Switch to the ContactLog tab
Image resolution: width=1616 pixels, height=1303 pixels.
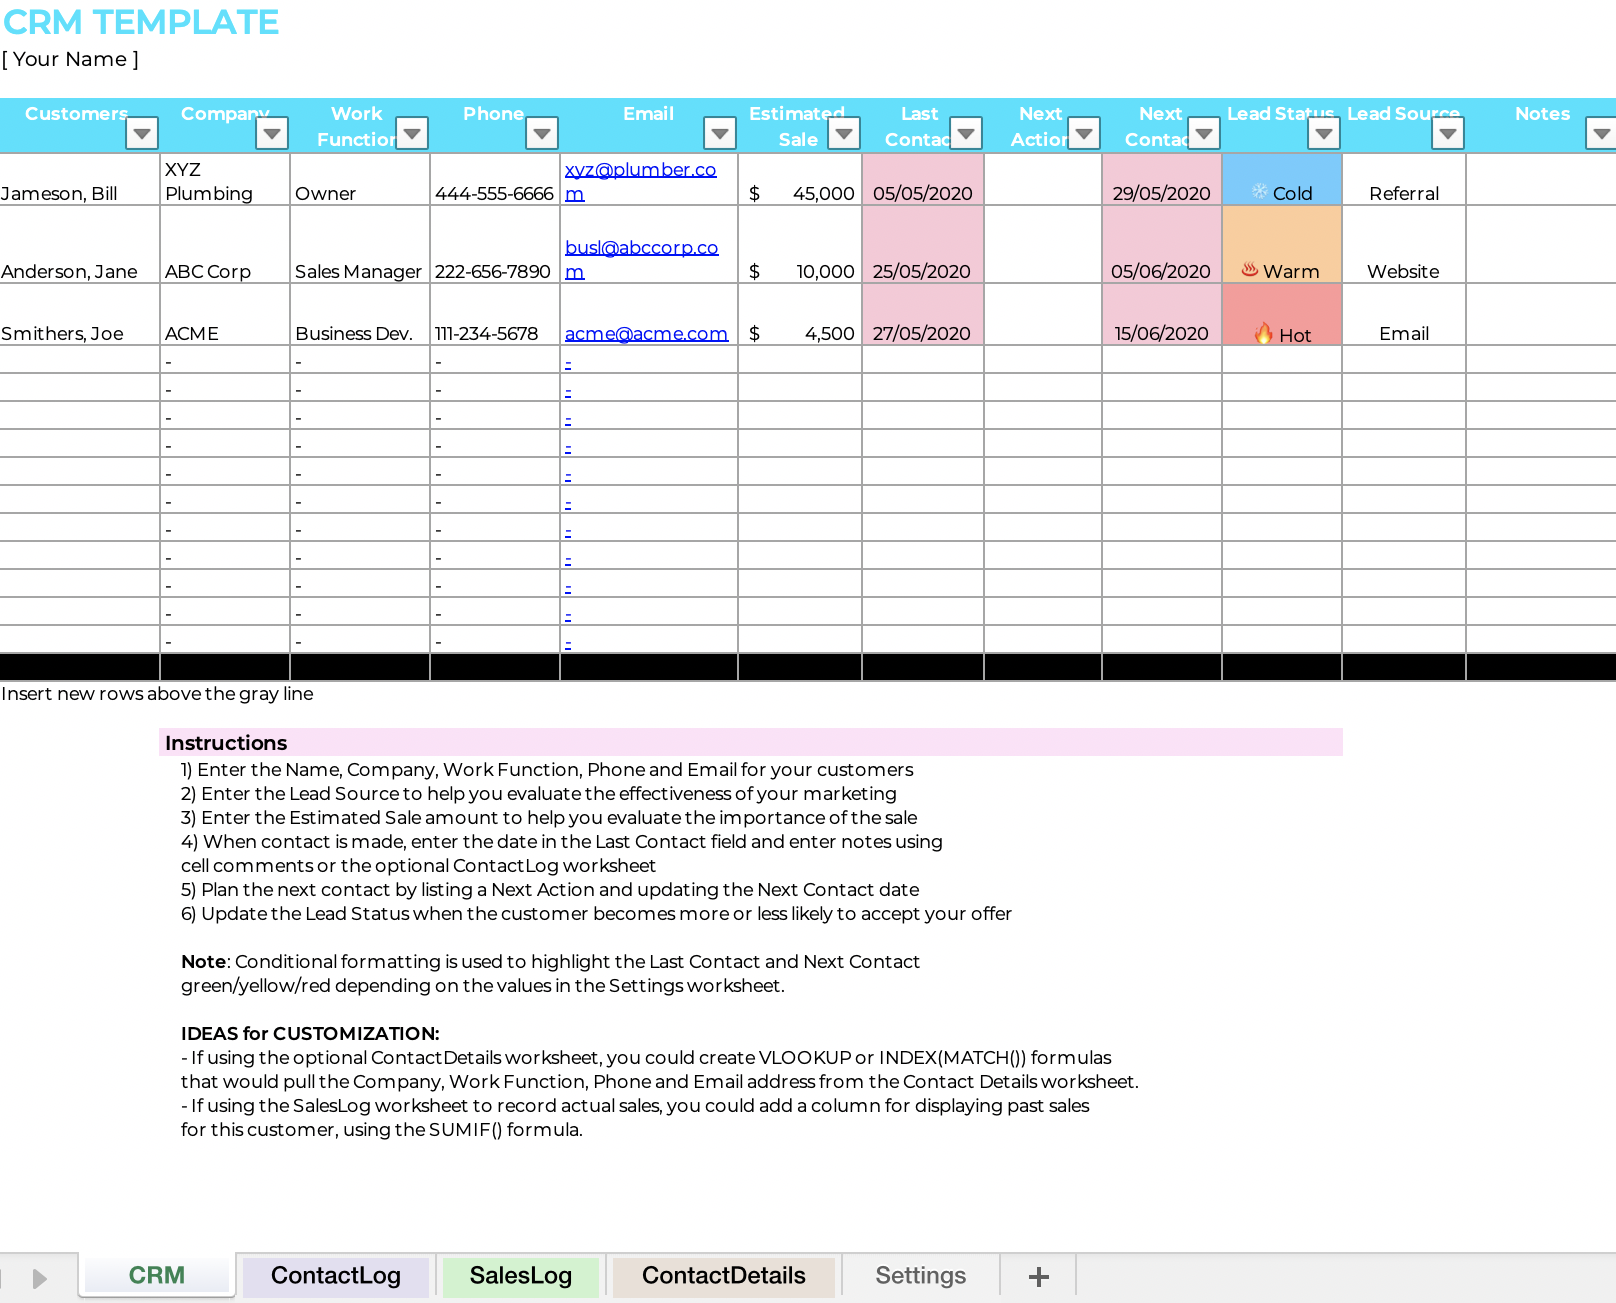coord(335,1276)
